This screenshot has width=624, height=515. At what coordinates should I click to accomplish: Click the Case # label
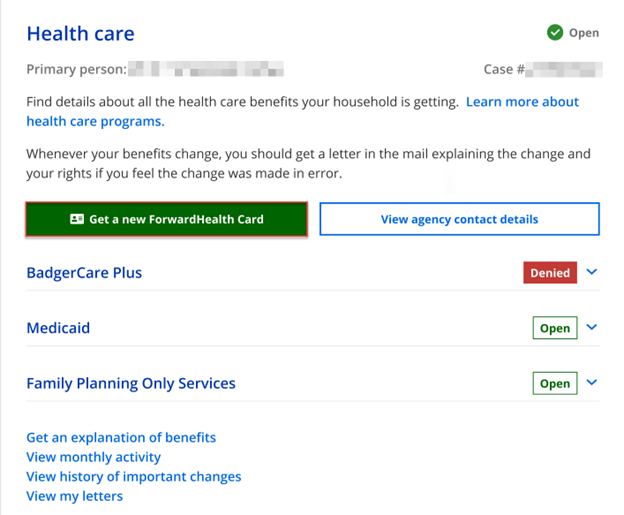(503, 70)
